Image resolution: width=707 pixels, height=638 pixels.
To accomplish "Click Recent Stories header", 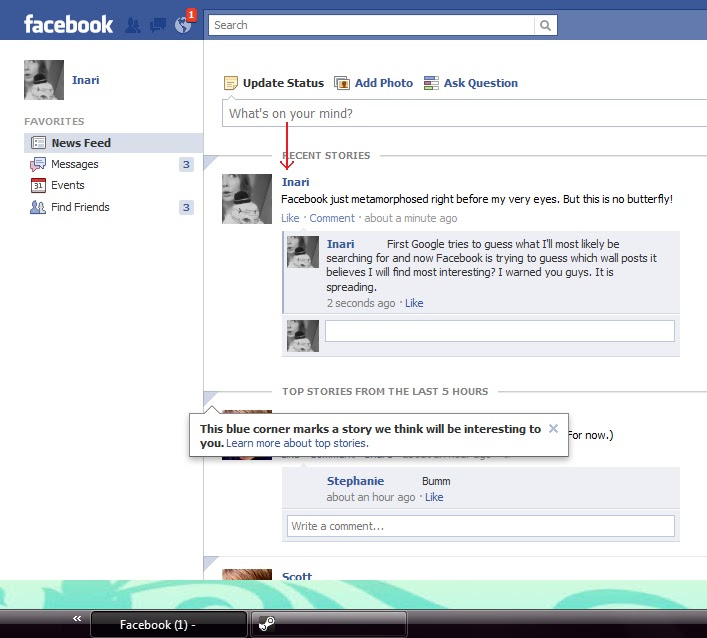I will (x=326, y=156).
